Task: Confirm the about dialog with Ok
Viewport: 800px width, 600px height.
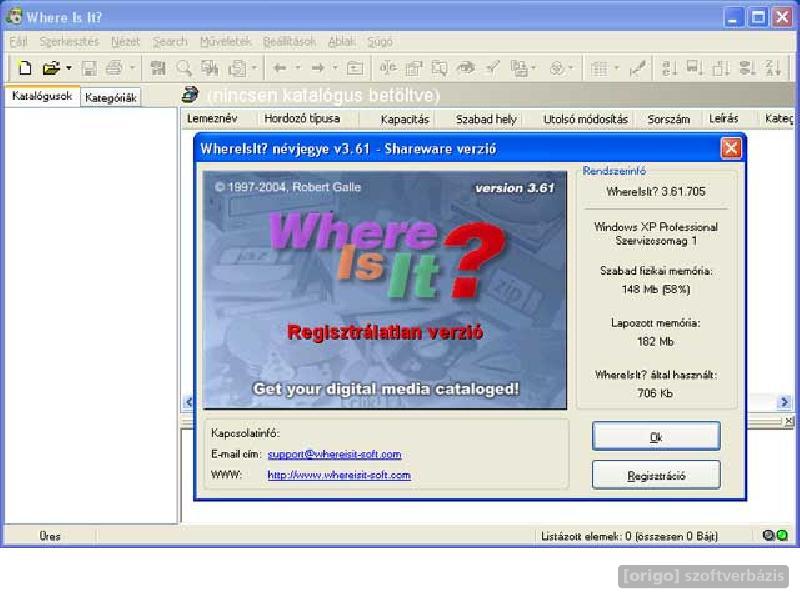Action: 656,436
